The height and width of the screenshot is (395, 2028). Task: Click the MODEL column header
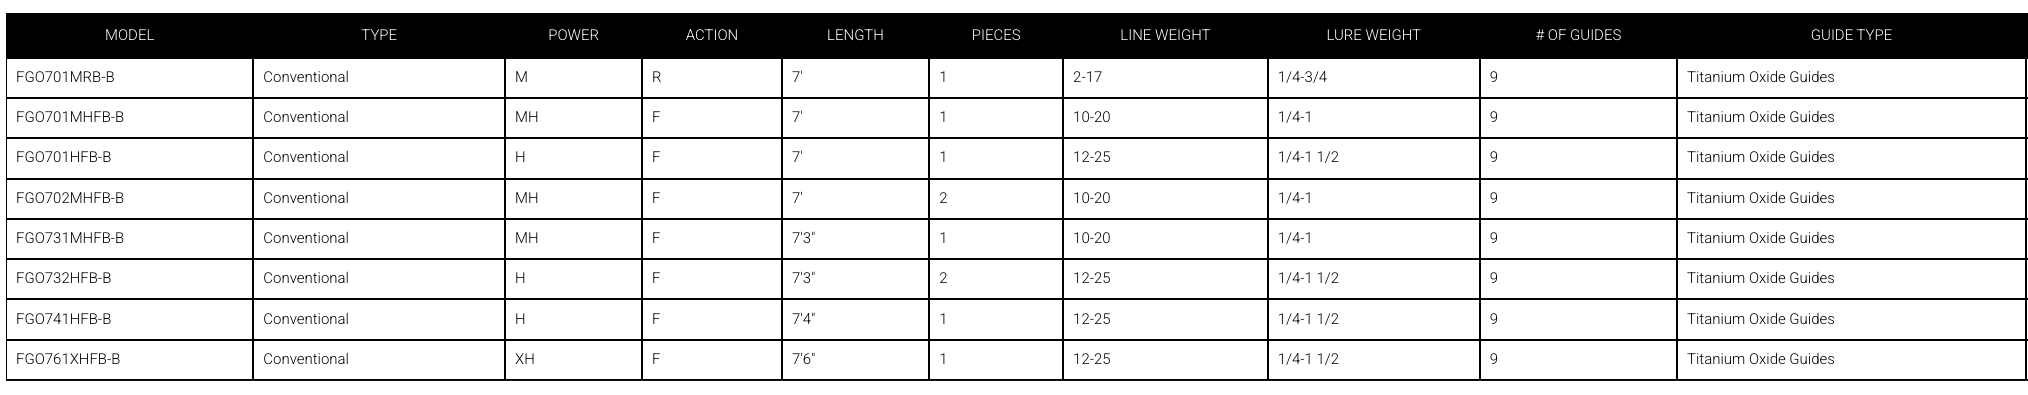[129, 35]
